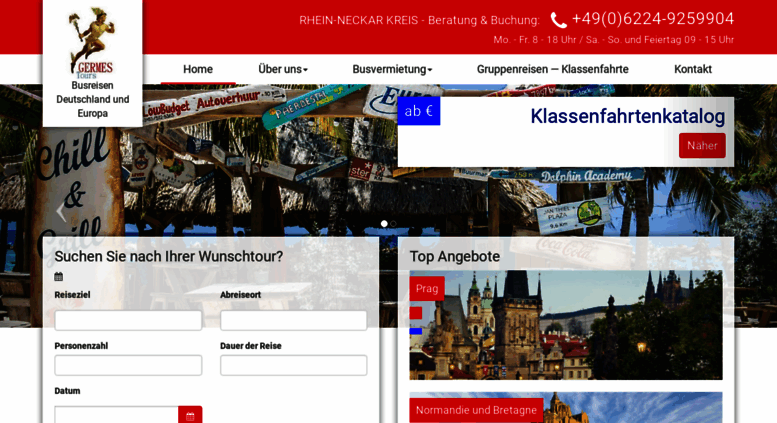The width and height of the screenshot is (777, 423).
Task: Click the Prag offer label
Action: click(427, 288)
